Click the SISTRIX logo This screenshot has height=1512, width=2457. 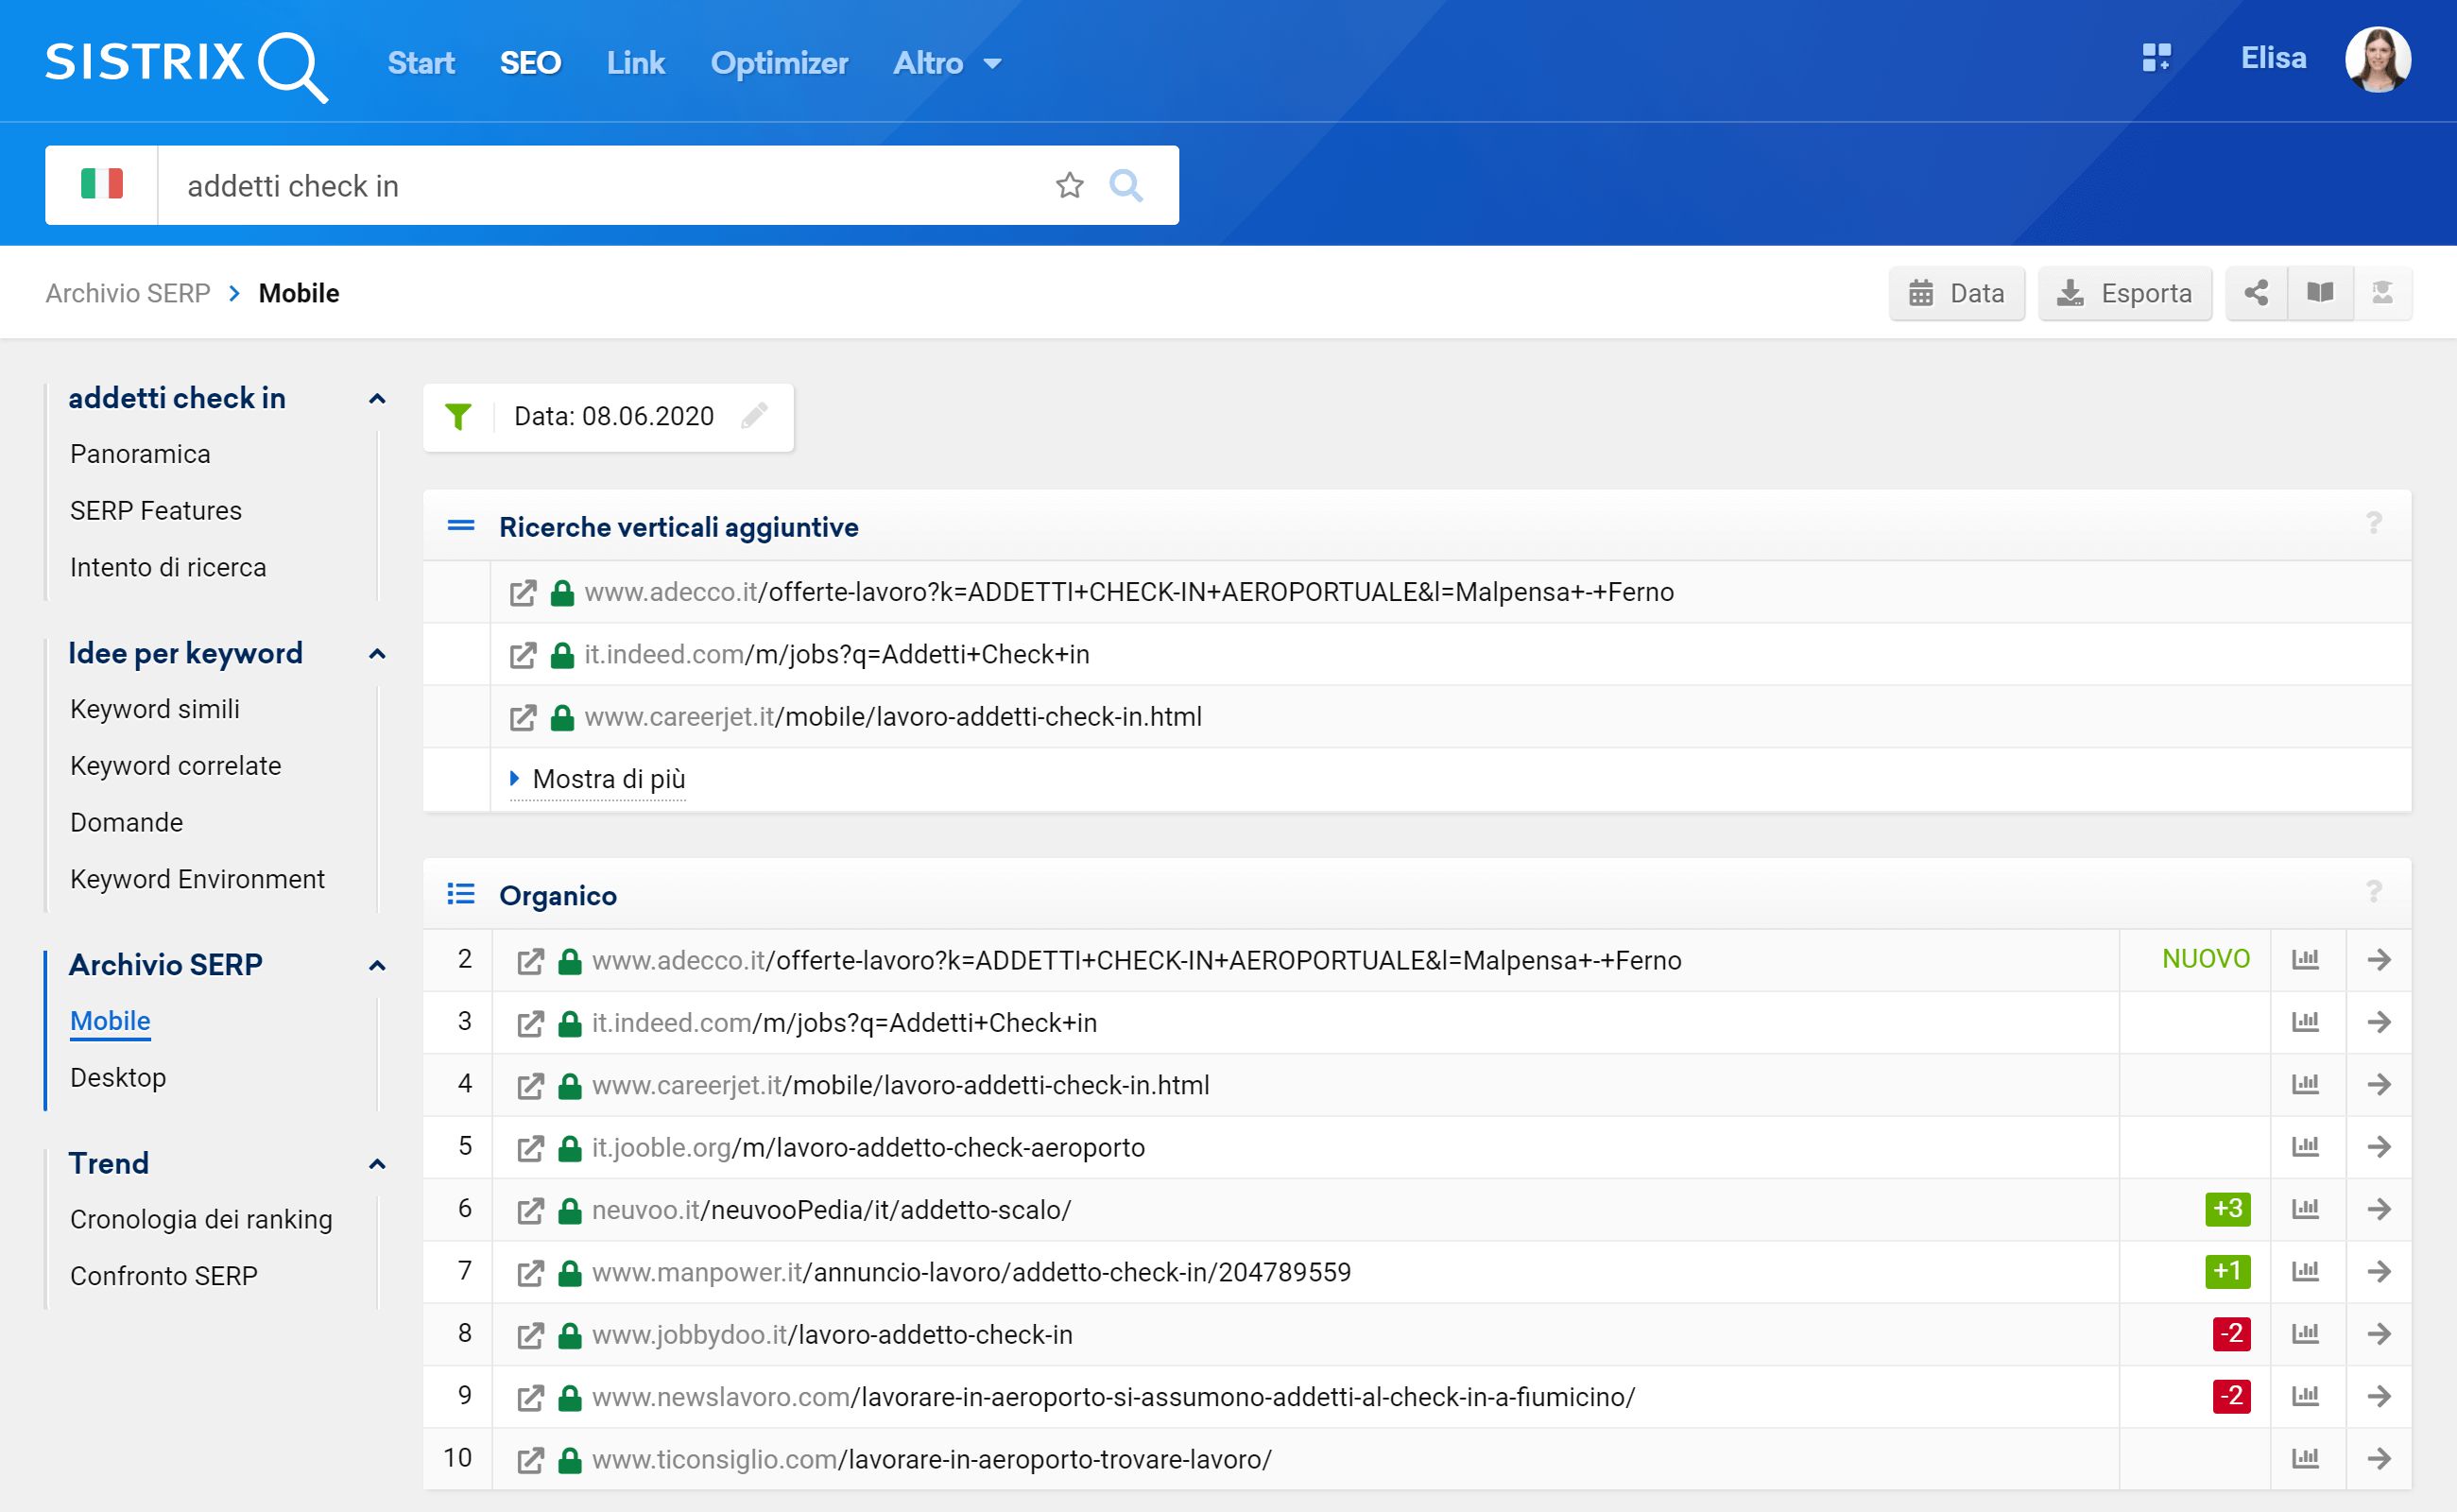[x=186, y=65]
